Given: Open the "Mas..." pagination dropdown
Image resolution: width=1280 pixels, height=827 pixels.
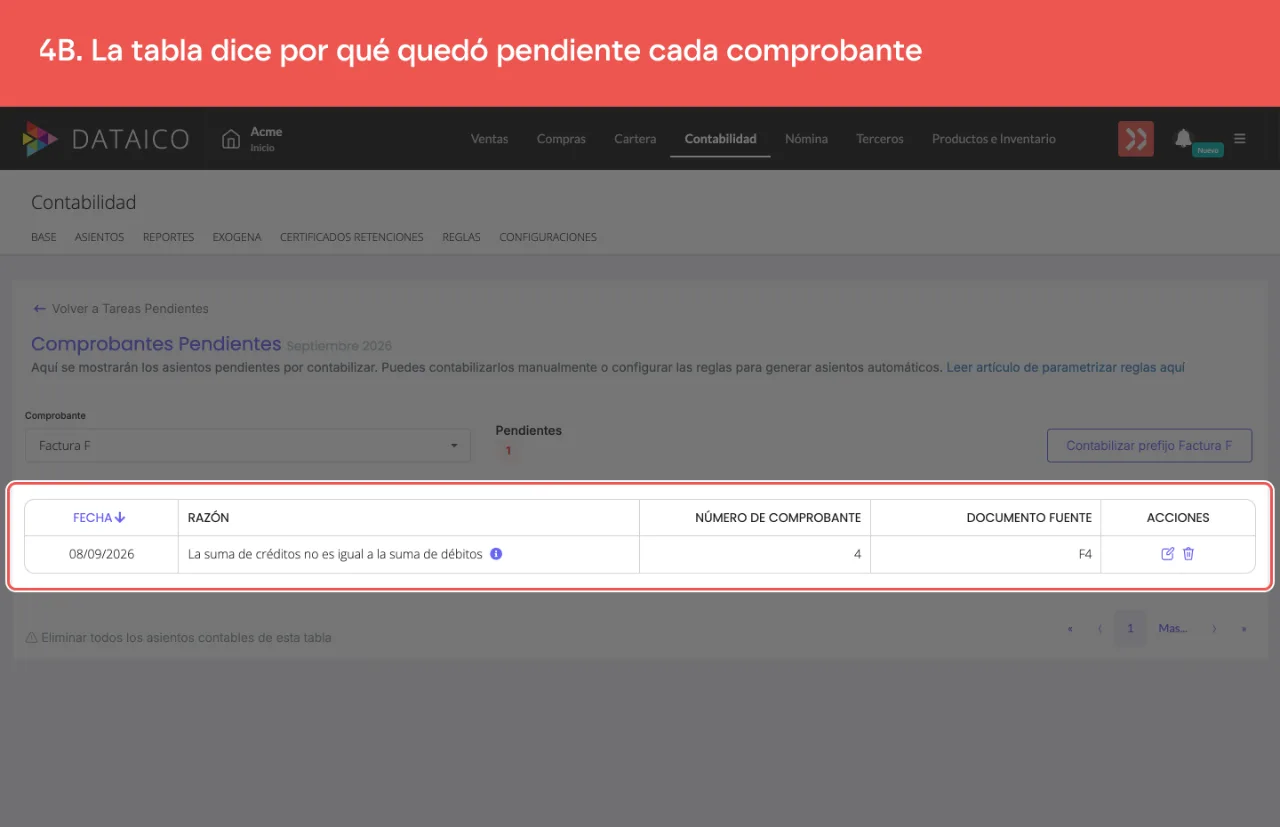Looking at the screenshot, I should [x=1173, y=628].
